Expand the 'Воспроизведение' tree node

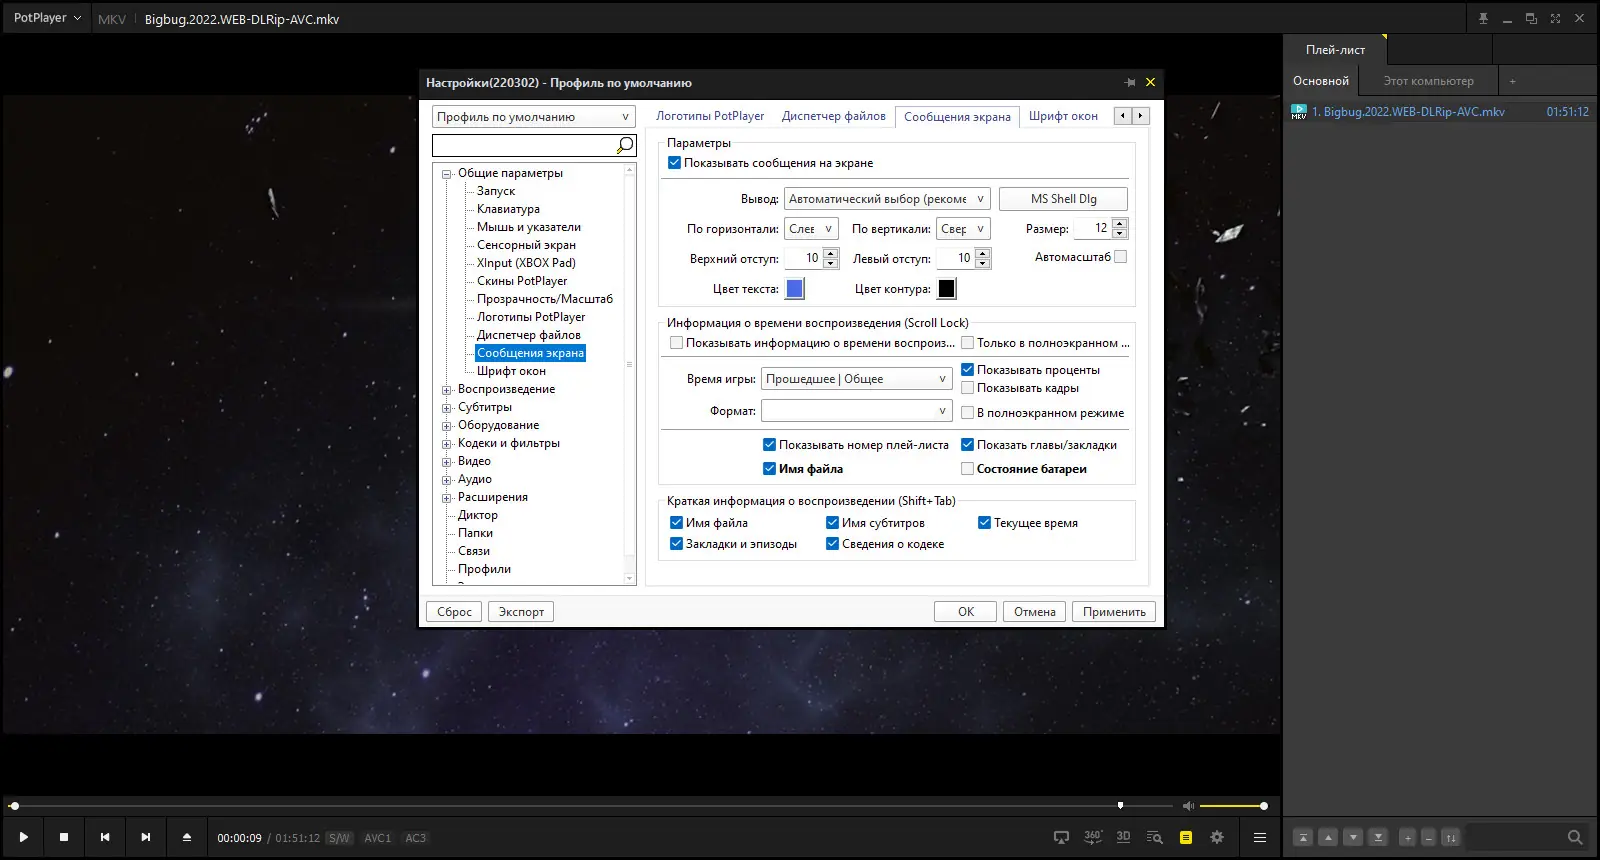coord(447,390)
